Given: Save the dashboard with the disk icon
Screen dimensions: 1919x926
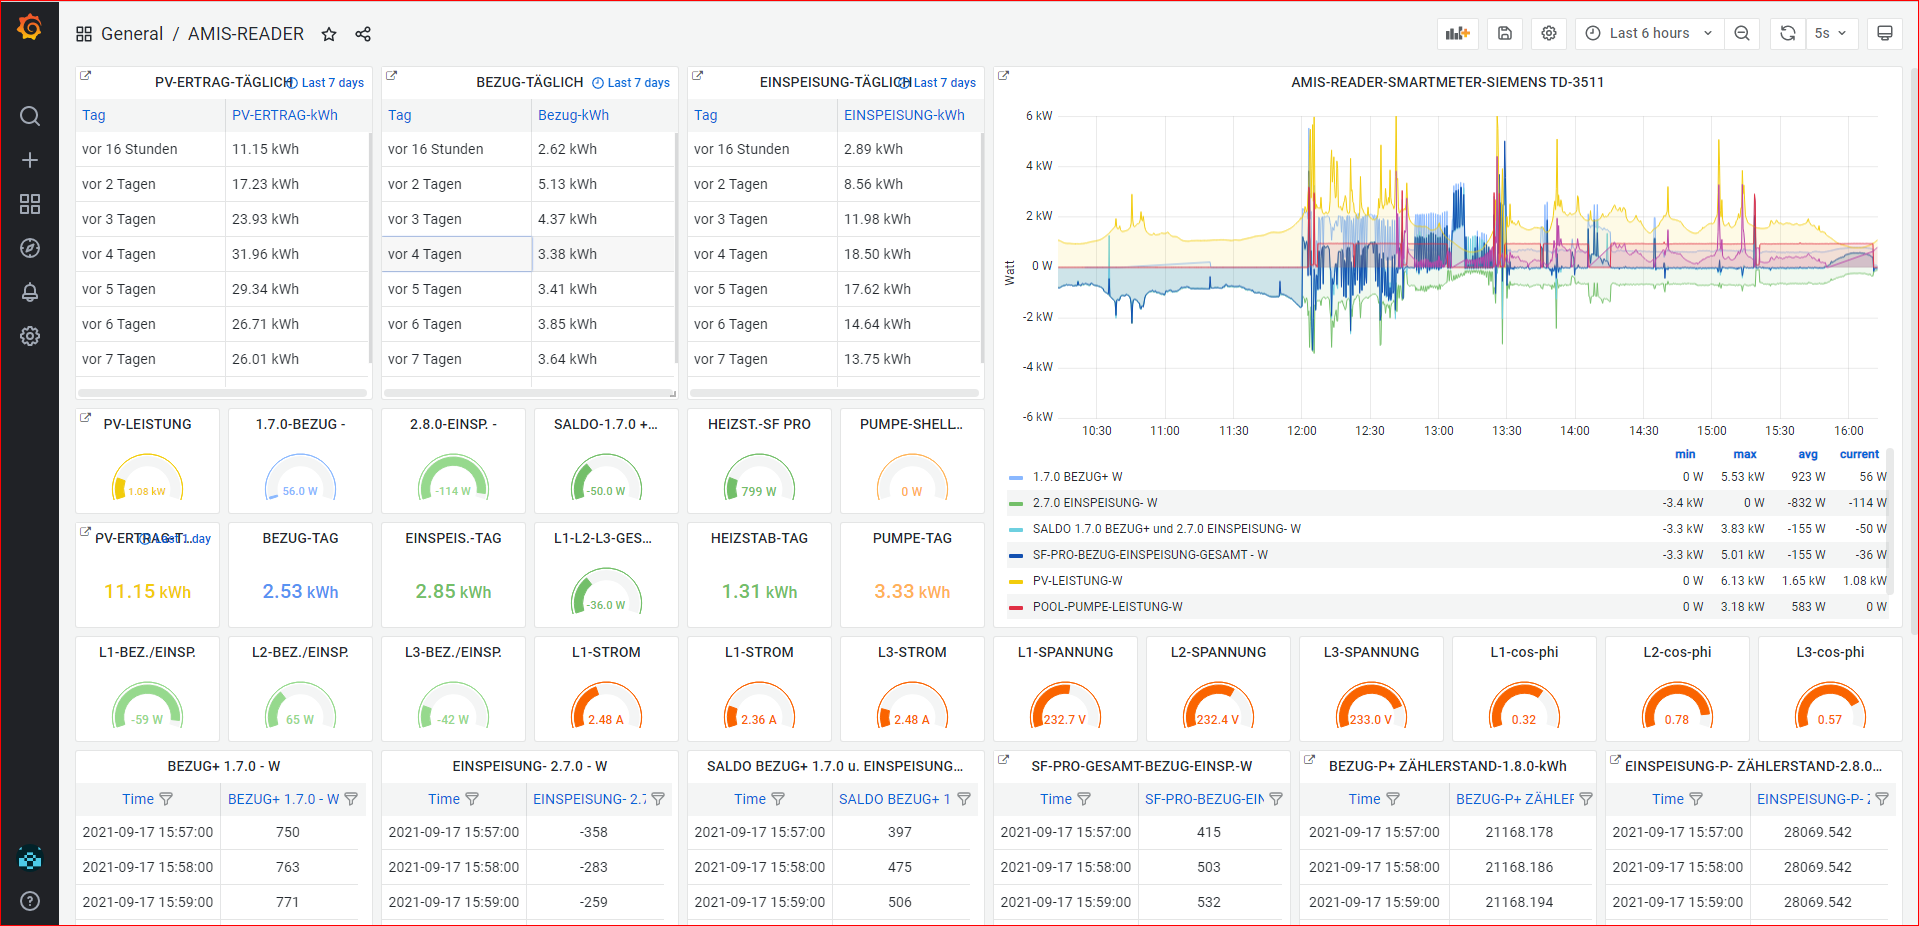Looking at the screenshot, I should click(1505, 33).
